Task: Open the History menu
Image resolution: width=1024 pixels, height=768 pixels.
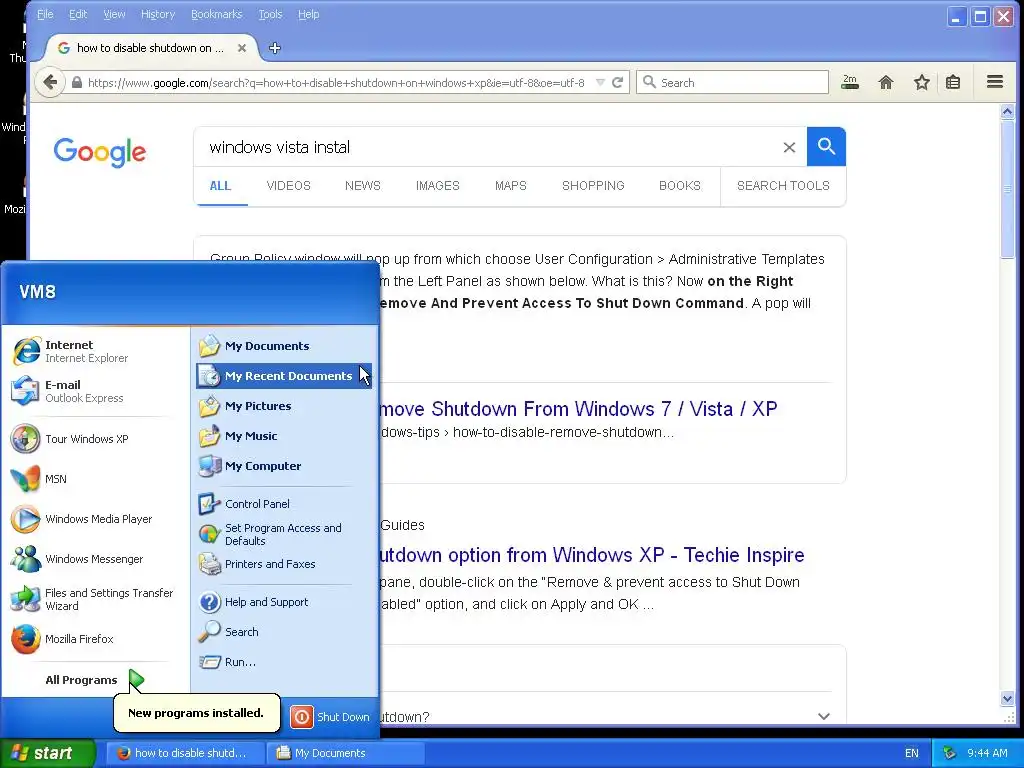Action: coord(158,14)
